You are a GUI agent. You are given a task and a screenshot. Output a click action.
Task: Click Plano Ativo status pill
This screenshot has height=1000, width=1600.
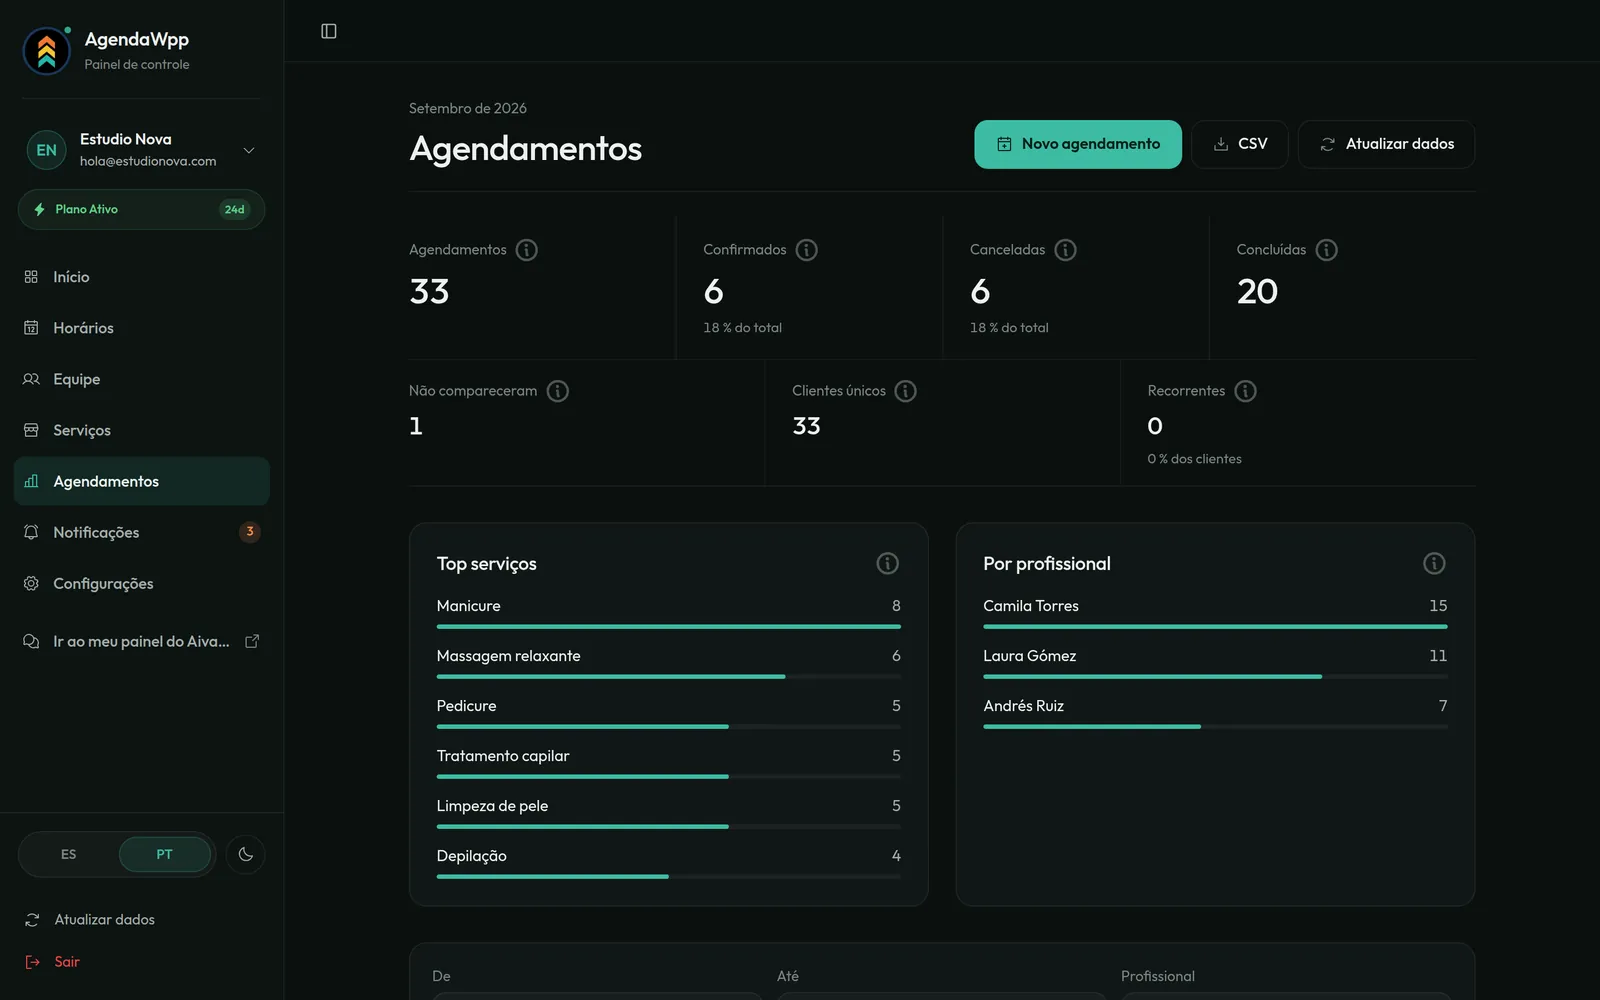(x=141, y=210)
